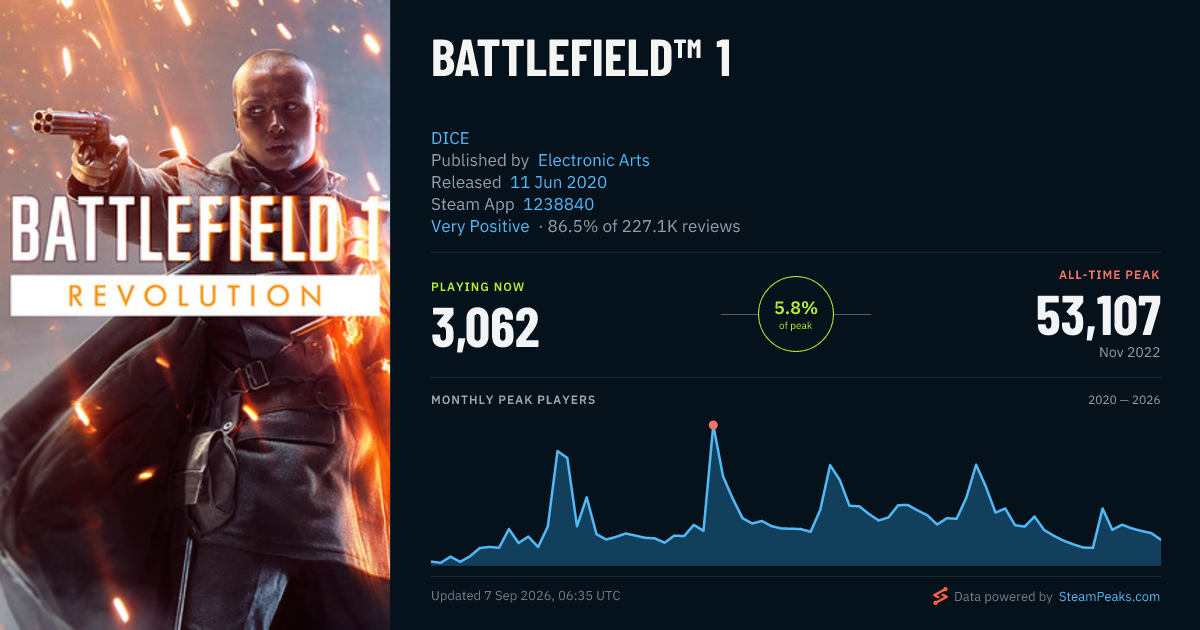1200x630 pixels.
Task: Click the Nov 2022 peak date label
Action: [1129, 353]
